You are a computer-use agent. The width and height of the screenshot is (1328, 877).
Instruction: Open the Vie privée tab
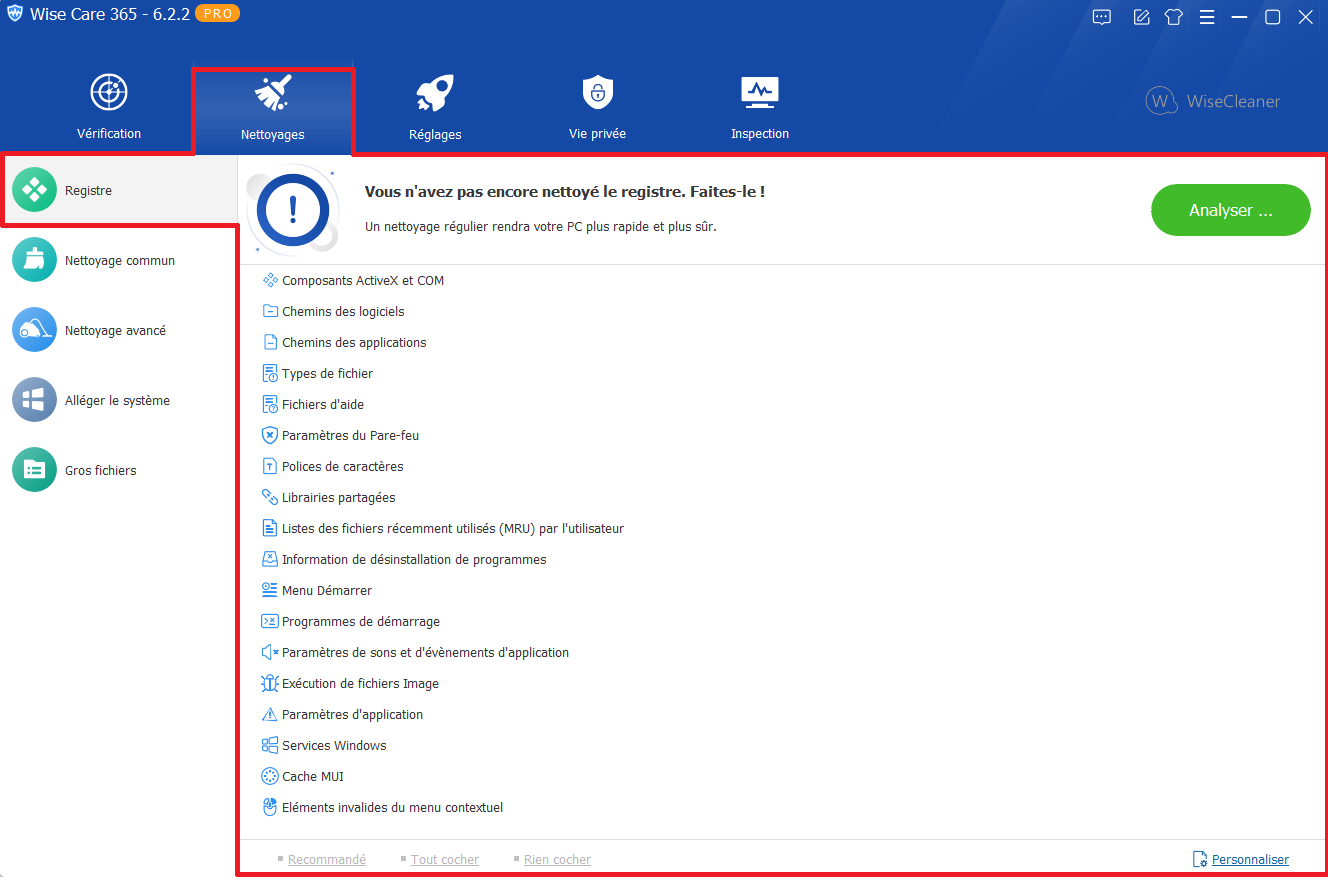tap(597, 106)
